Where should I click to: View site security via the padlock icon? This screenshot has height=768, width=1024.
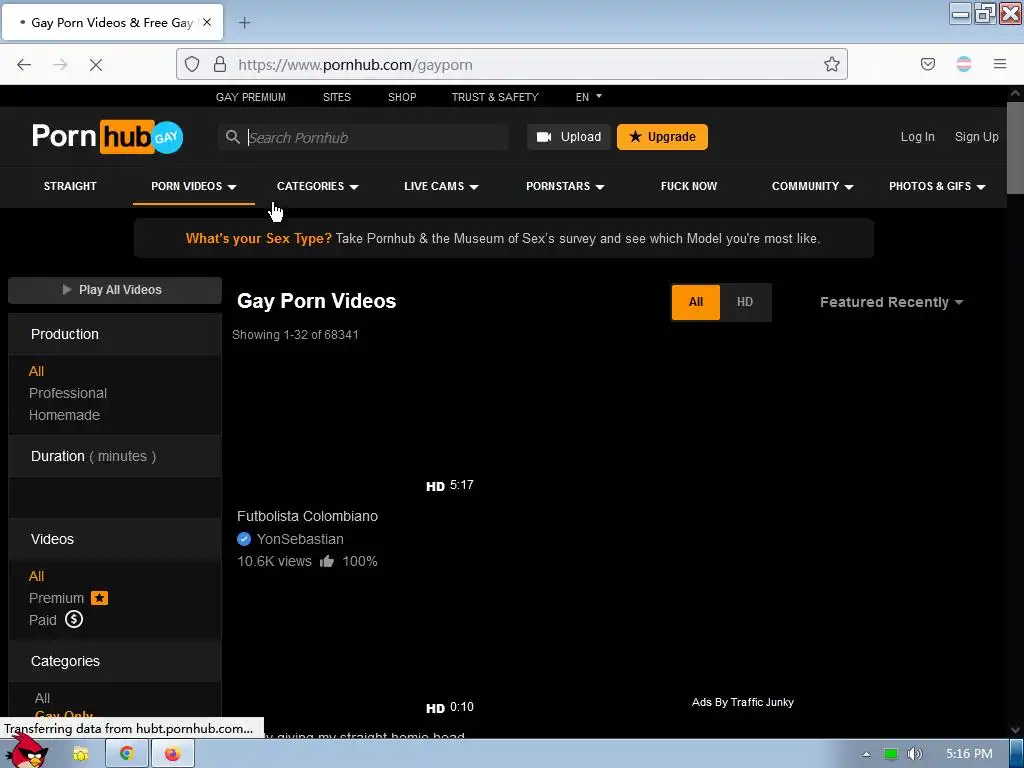point(220,64)
